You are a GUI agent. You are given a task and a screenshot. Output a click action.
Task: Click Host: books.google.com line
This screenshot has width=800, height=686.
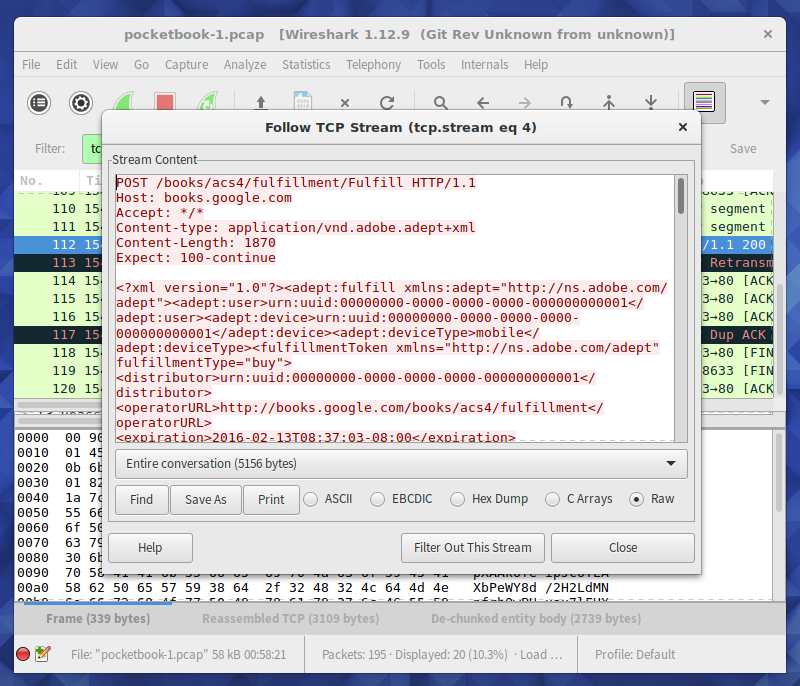204,198
